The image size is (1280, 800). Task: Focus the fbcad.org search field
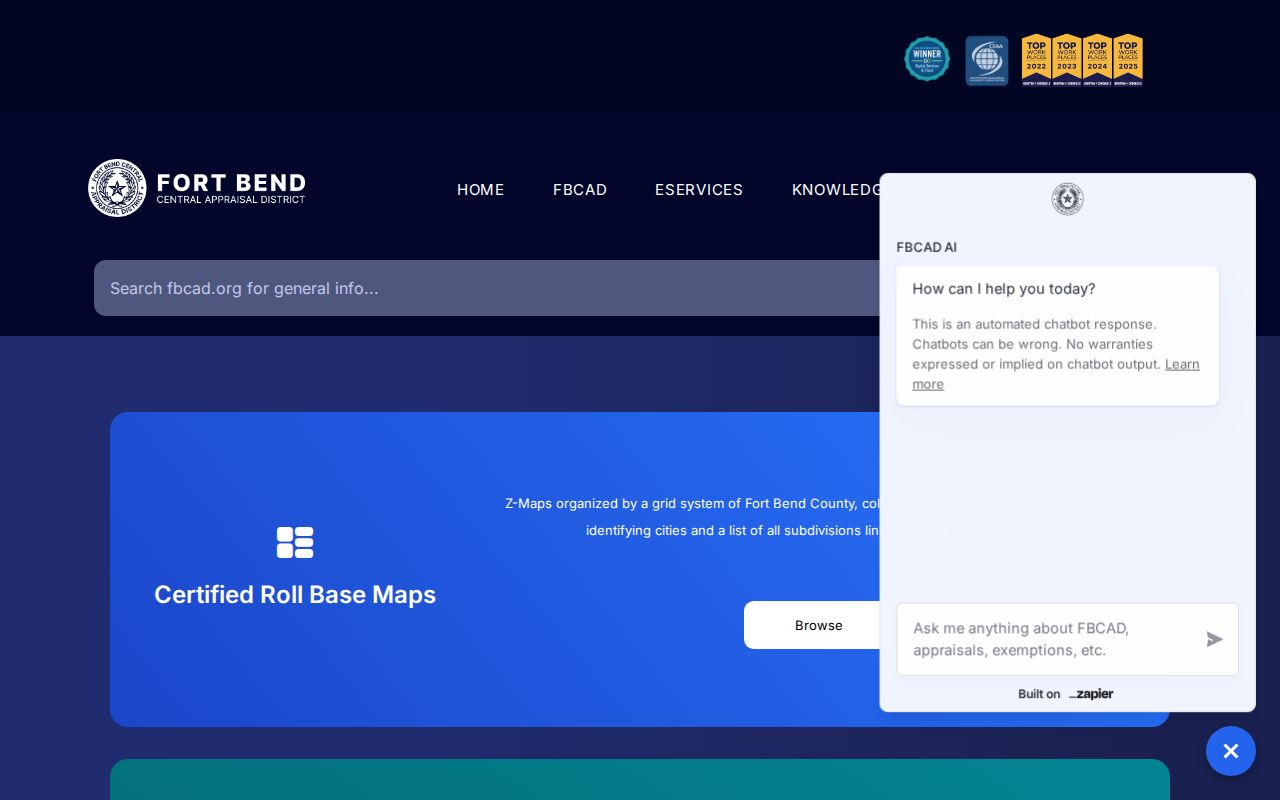pyautogui.click(x=487, y=288)
